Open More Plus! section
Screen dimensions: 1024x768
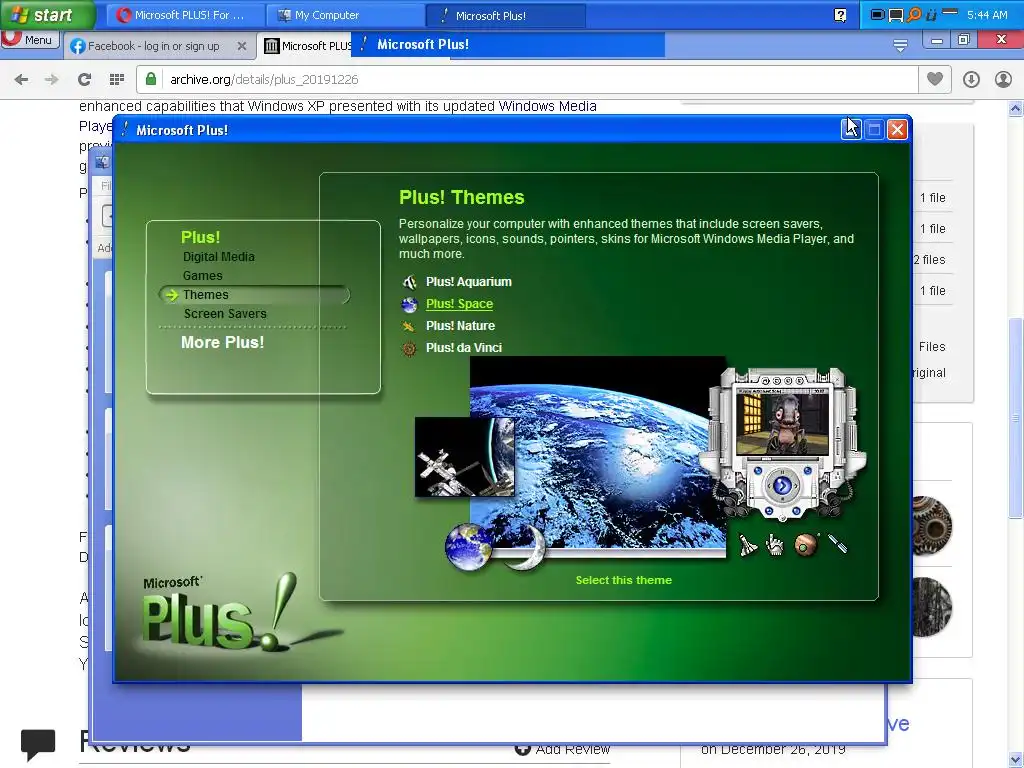coord(222,342)
